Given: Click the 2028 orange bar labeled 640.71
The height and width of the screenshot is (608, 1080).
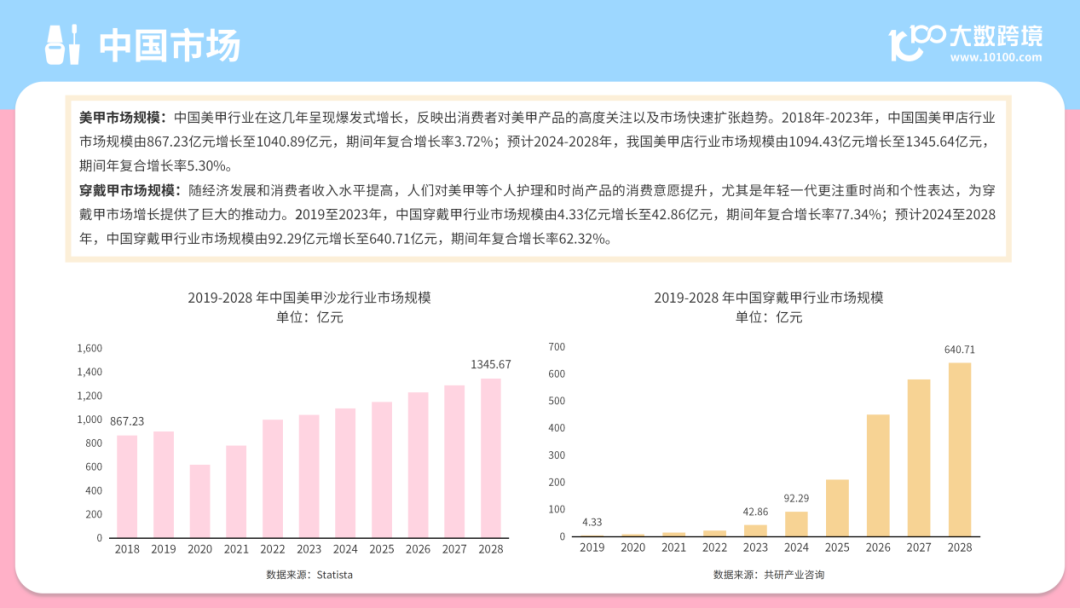Looking at the screenshot, I should pyautogui.click(x=959, y=450).
